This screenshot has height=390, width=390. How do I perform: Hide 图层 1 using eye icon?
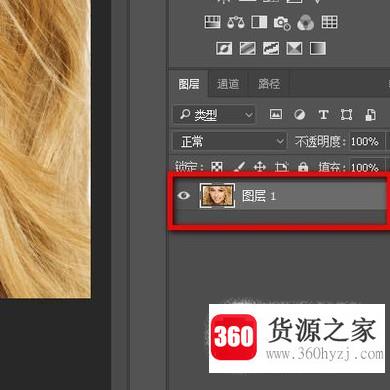click(x=184, y=195)
